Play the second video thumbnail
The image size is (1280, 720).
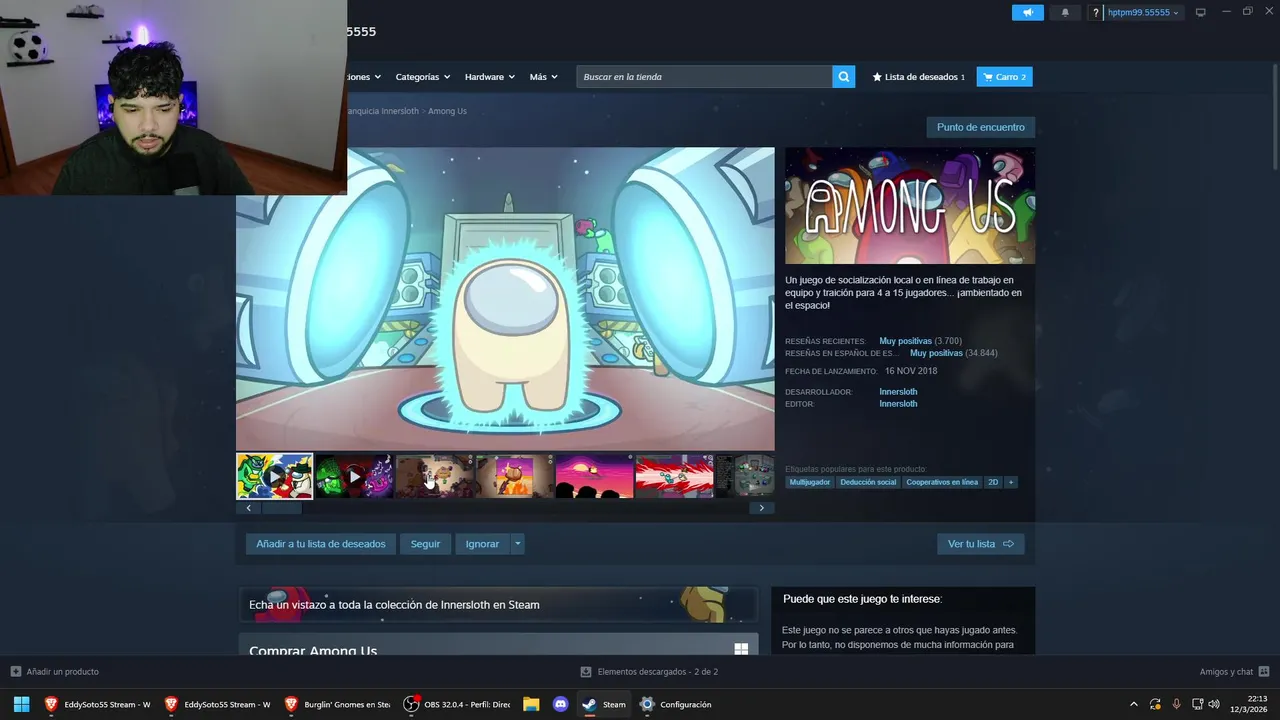tap(354, 476)
